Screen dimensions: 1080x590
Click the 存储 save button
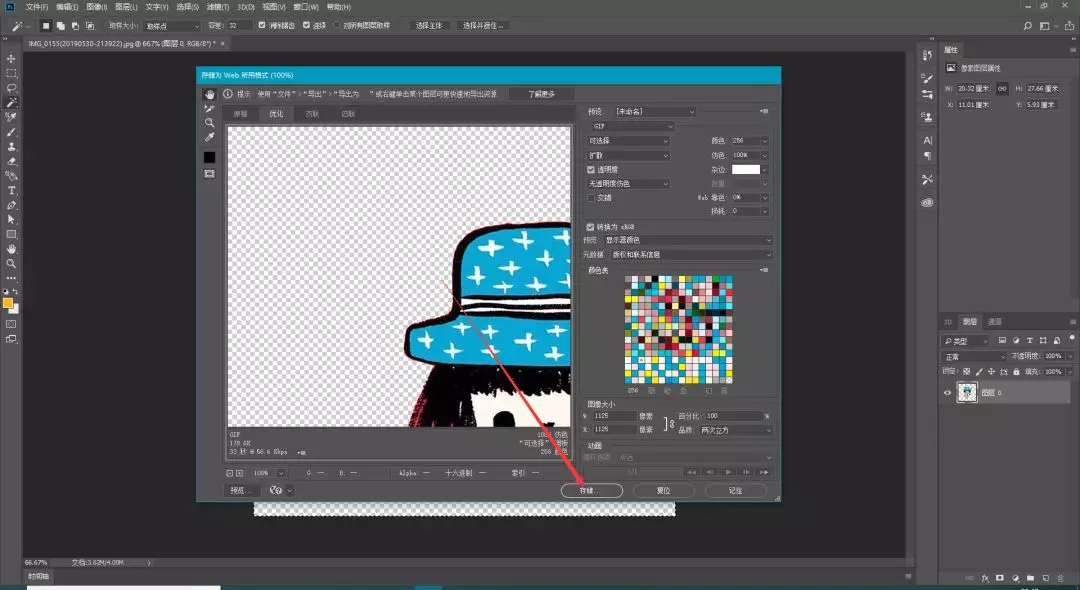pos(592,491)
